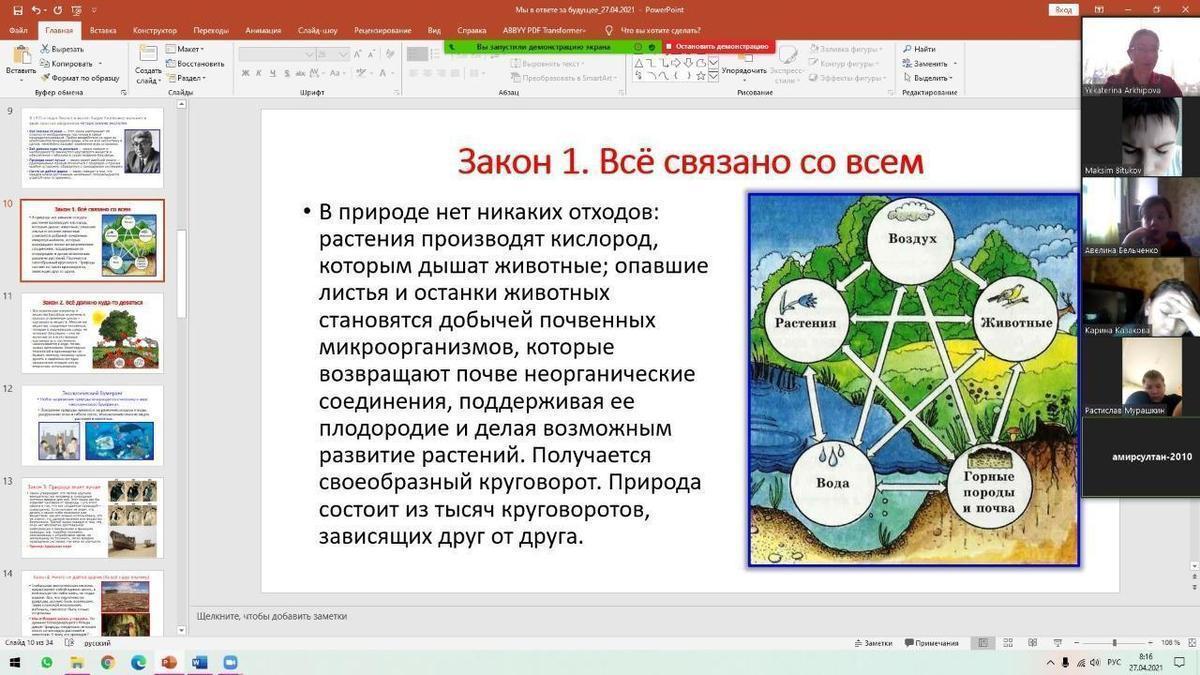Select slide 11 thumbnail in slide panel

point(92,332)
